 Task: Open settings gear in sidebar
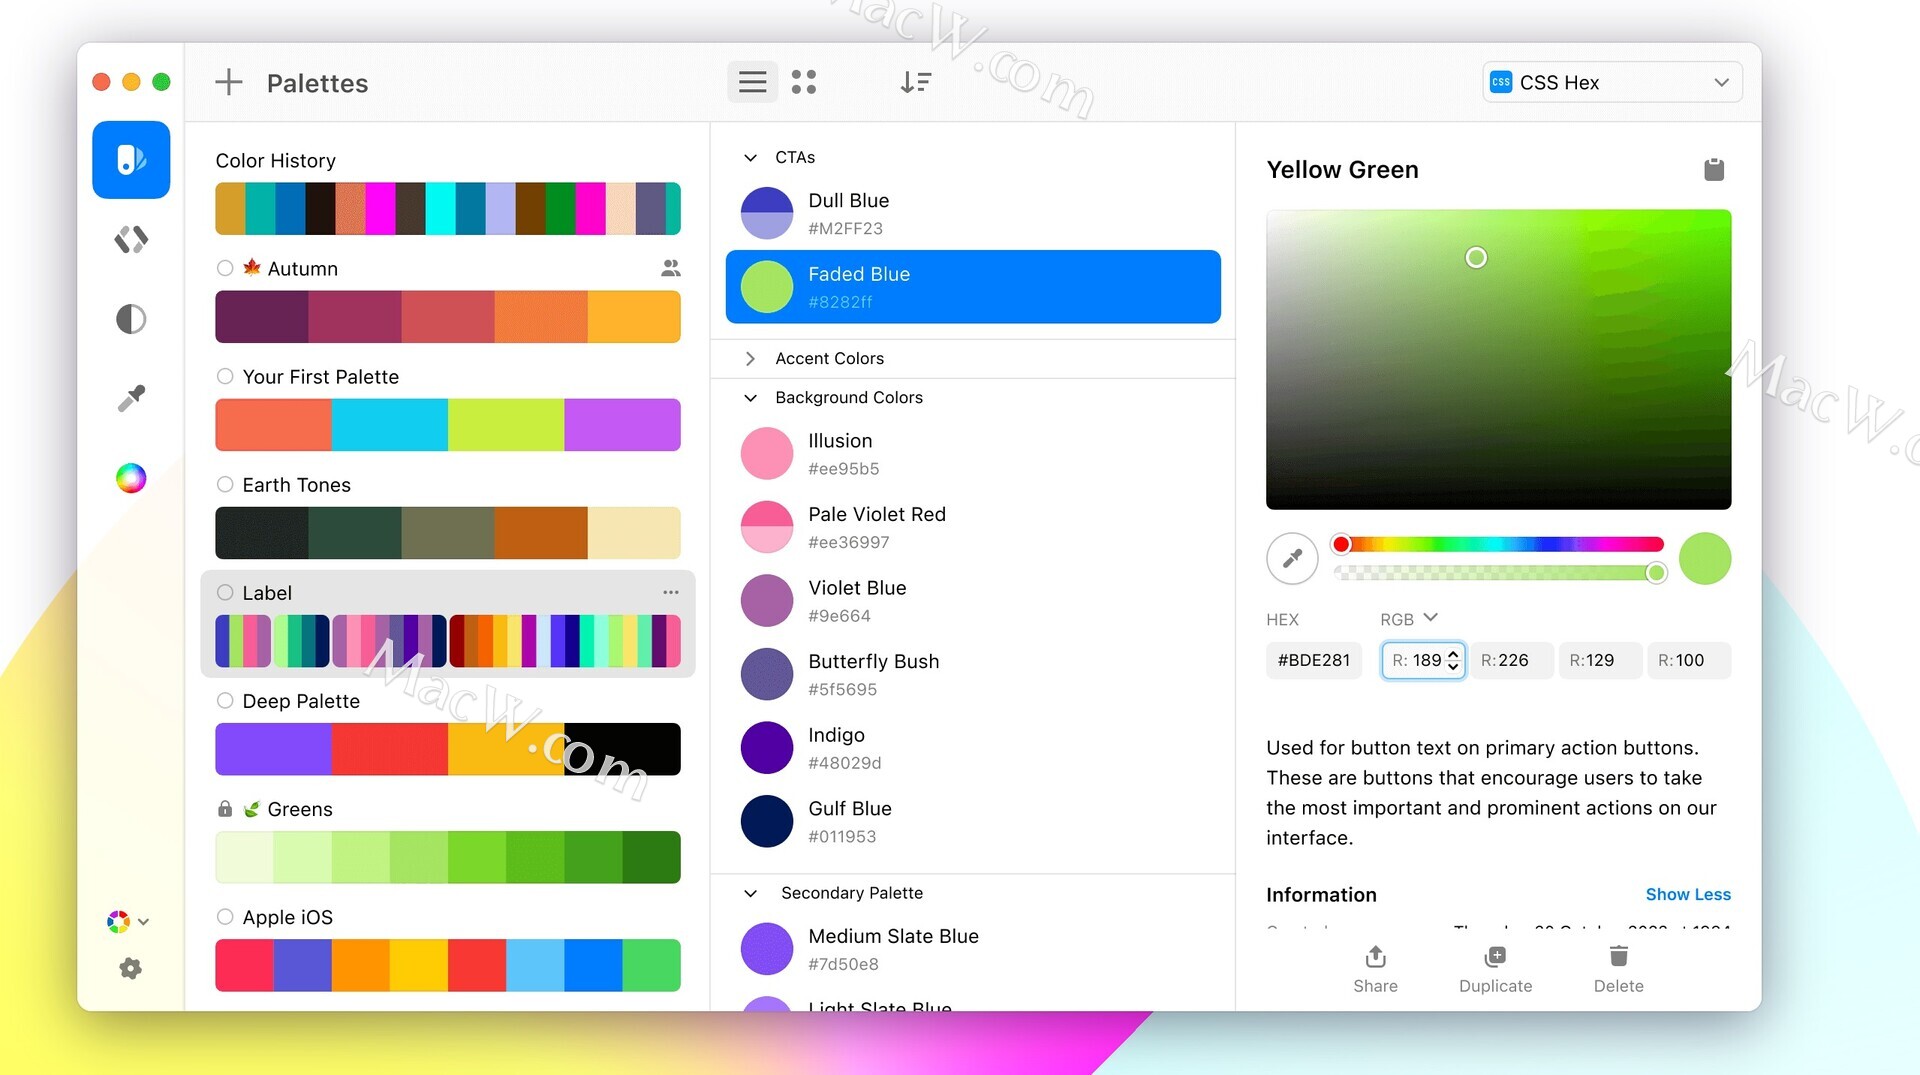point(130,968)
